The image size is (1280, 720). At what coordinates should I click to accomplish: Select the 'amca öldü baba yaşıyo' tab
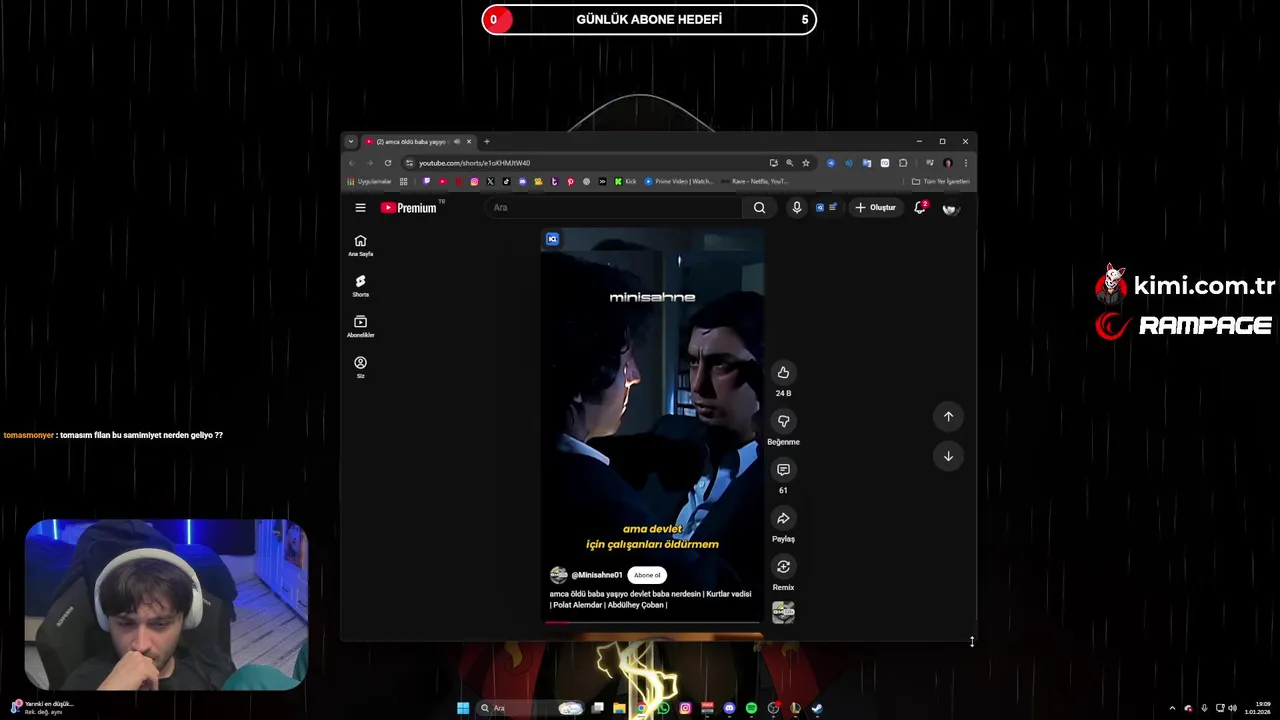click(x=410, y=141)
